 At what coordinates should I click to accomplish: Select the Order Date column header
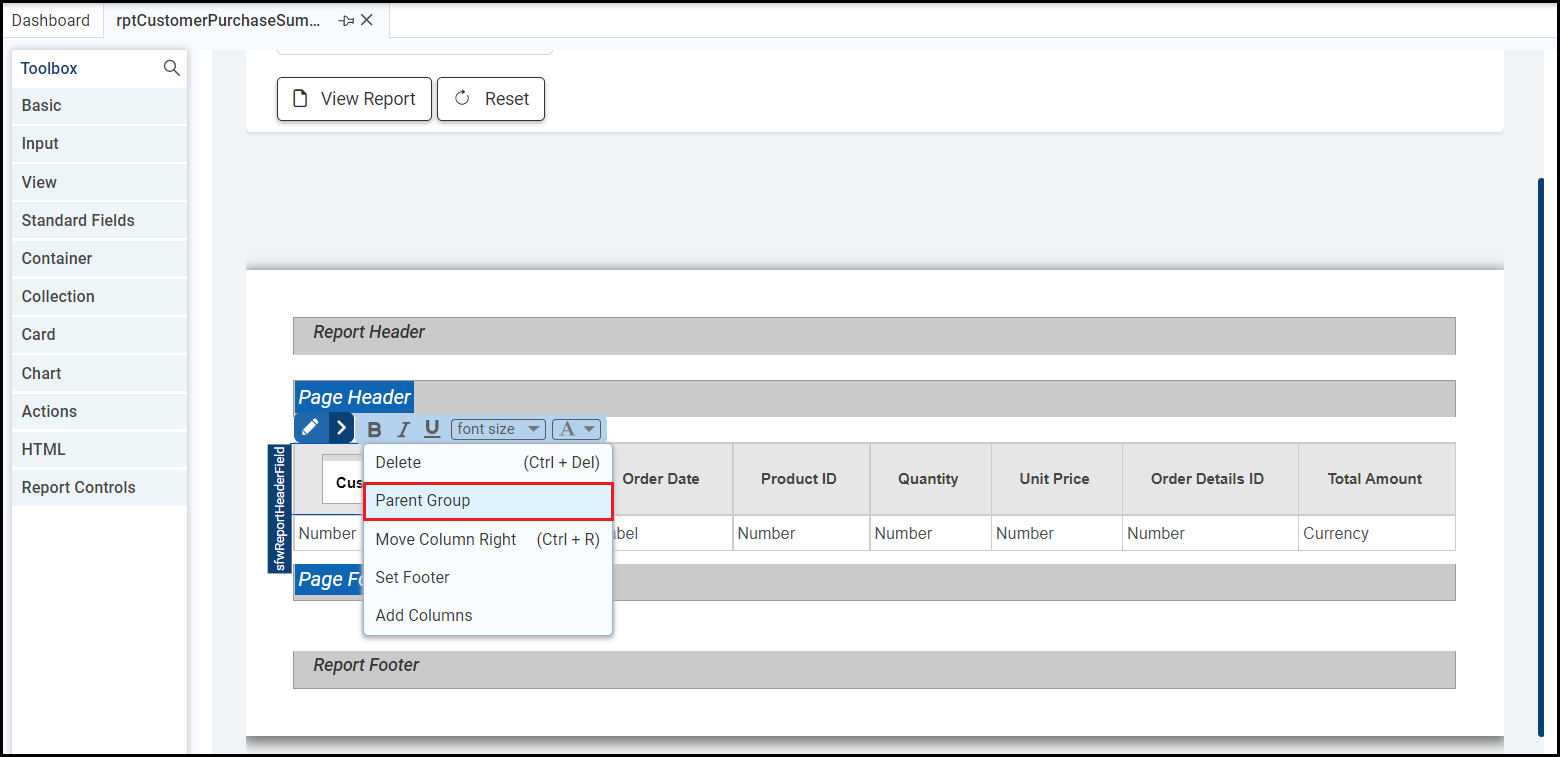tap(661, 479)
